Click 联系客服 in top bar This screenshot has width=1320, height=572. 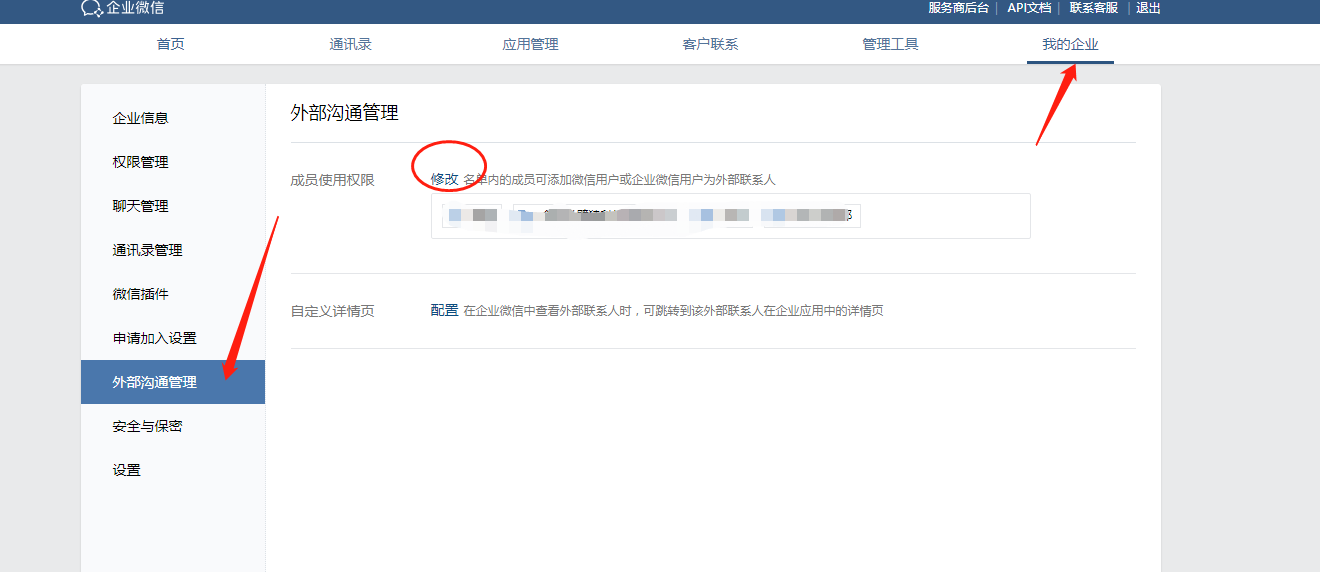point(1094,8)
